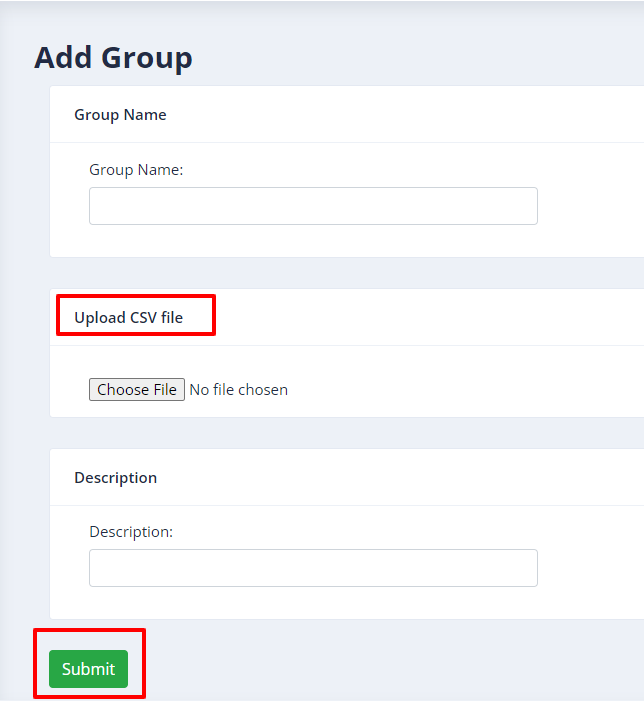644x719 pixels.
Task: Click the green Submit button label text
Action: [89, 669]
